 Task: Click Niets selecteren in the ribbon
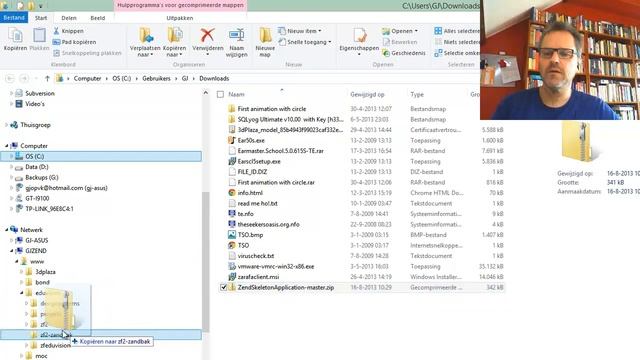(457, 42)
